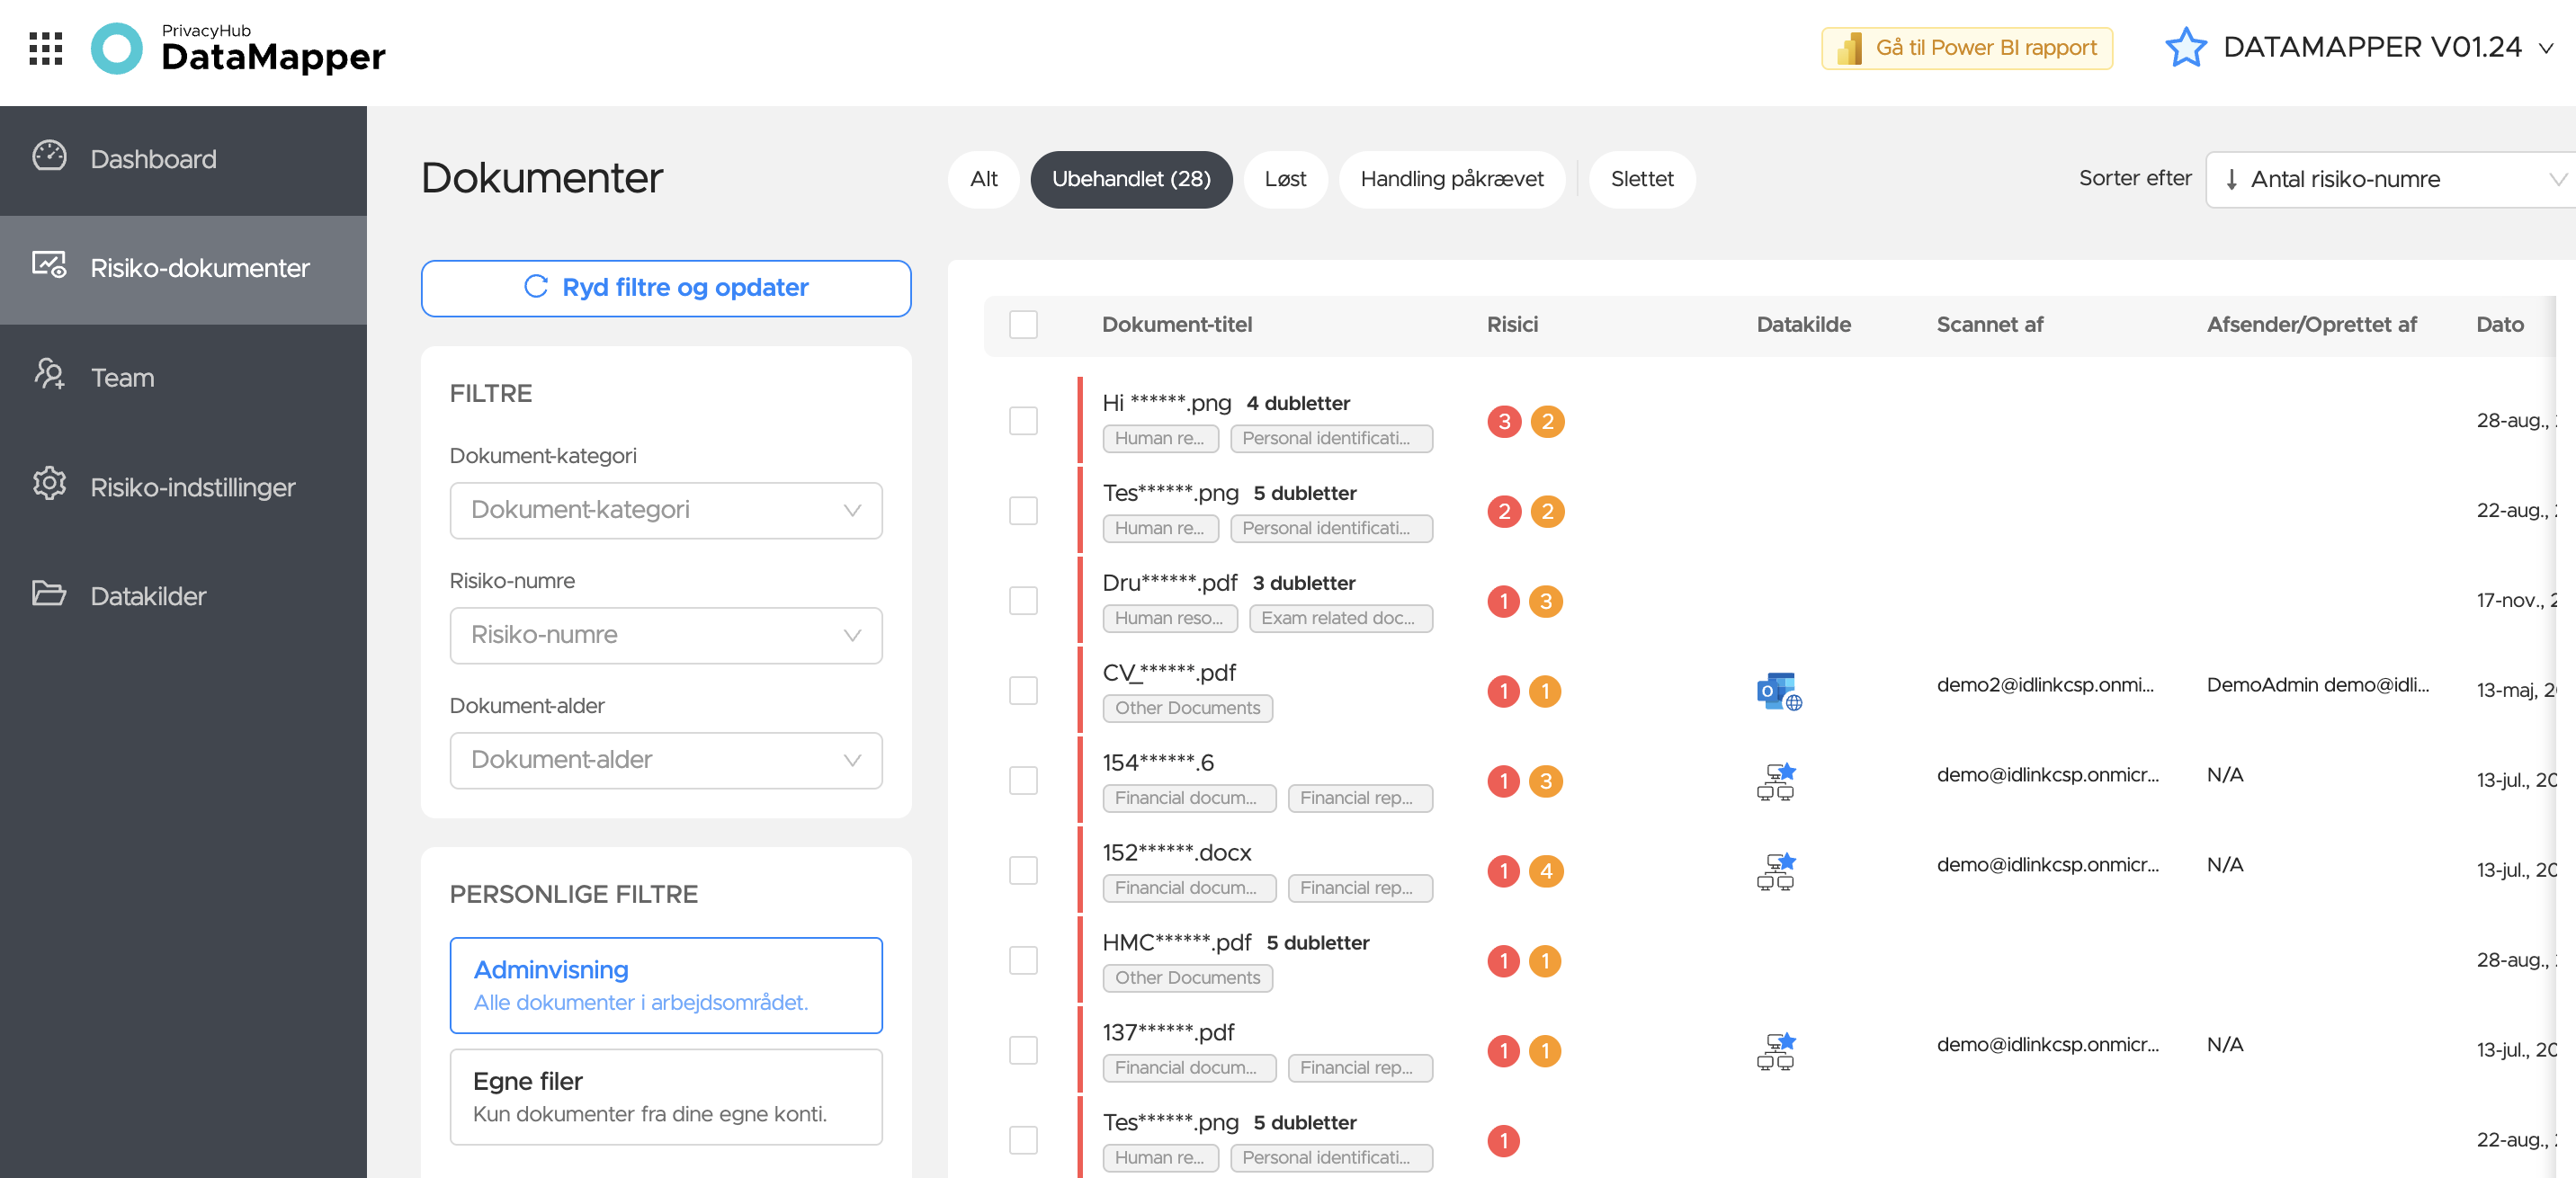Click the red risk badge 1 for HMC******.pdf
This screenshot has width=2576, height=1178.
(x=1503, y=962)
